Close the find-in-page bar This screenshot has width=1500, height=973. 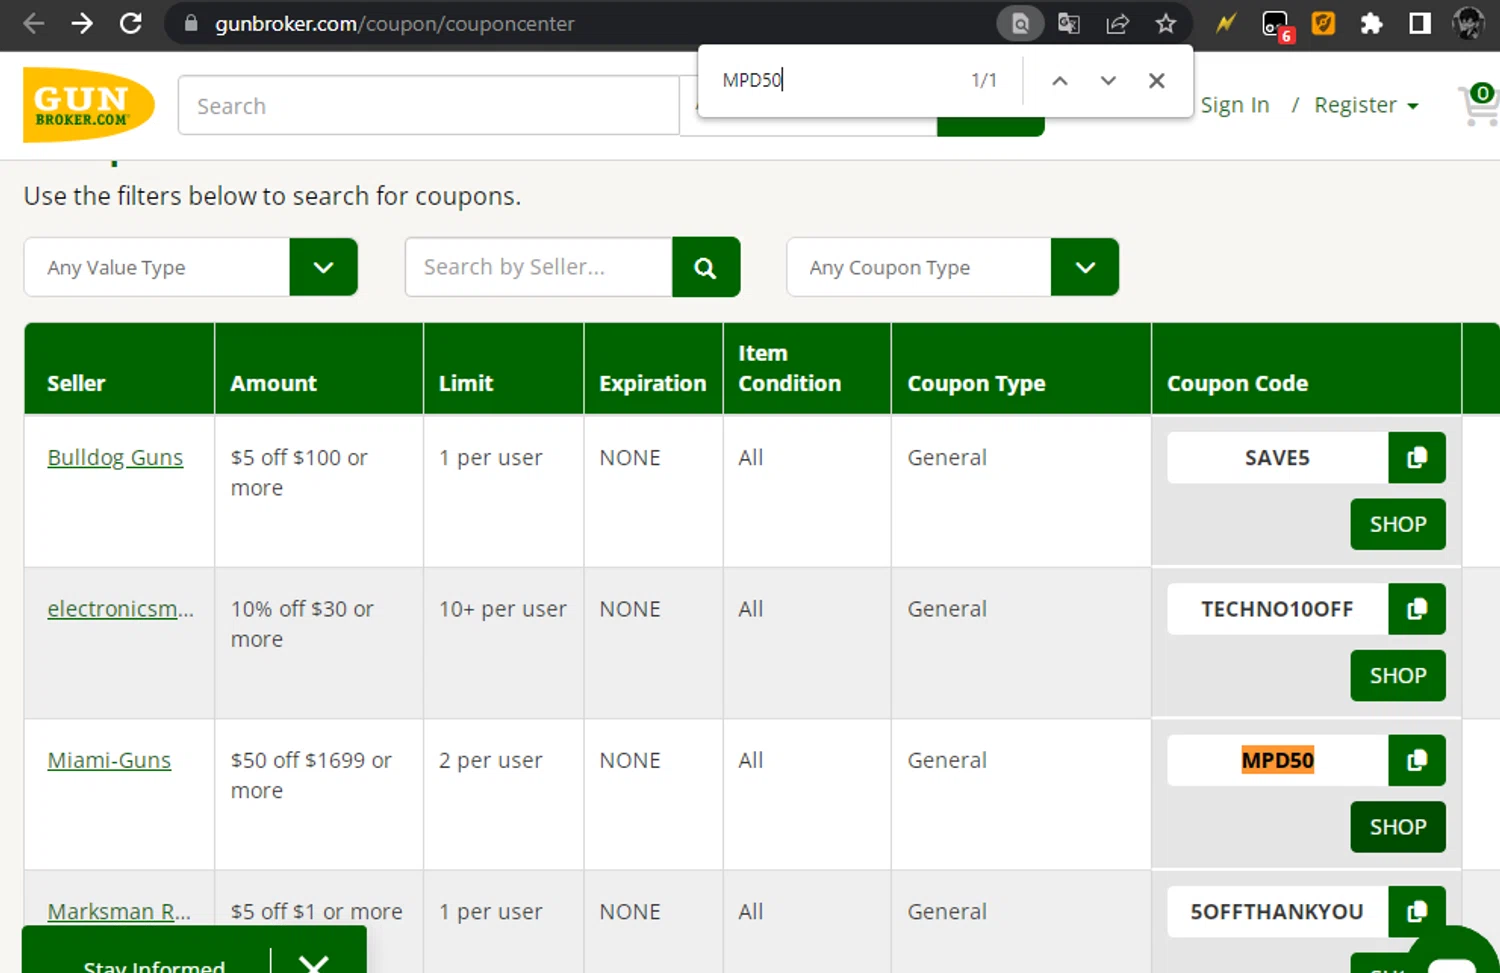(1156, 81)
